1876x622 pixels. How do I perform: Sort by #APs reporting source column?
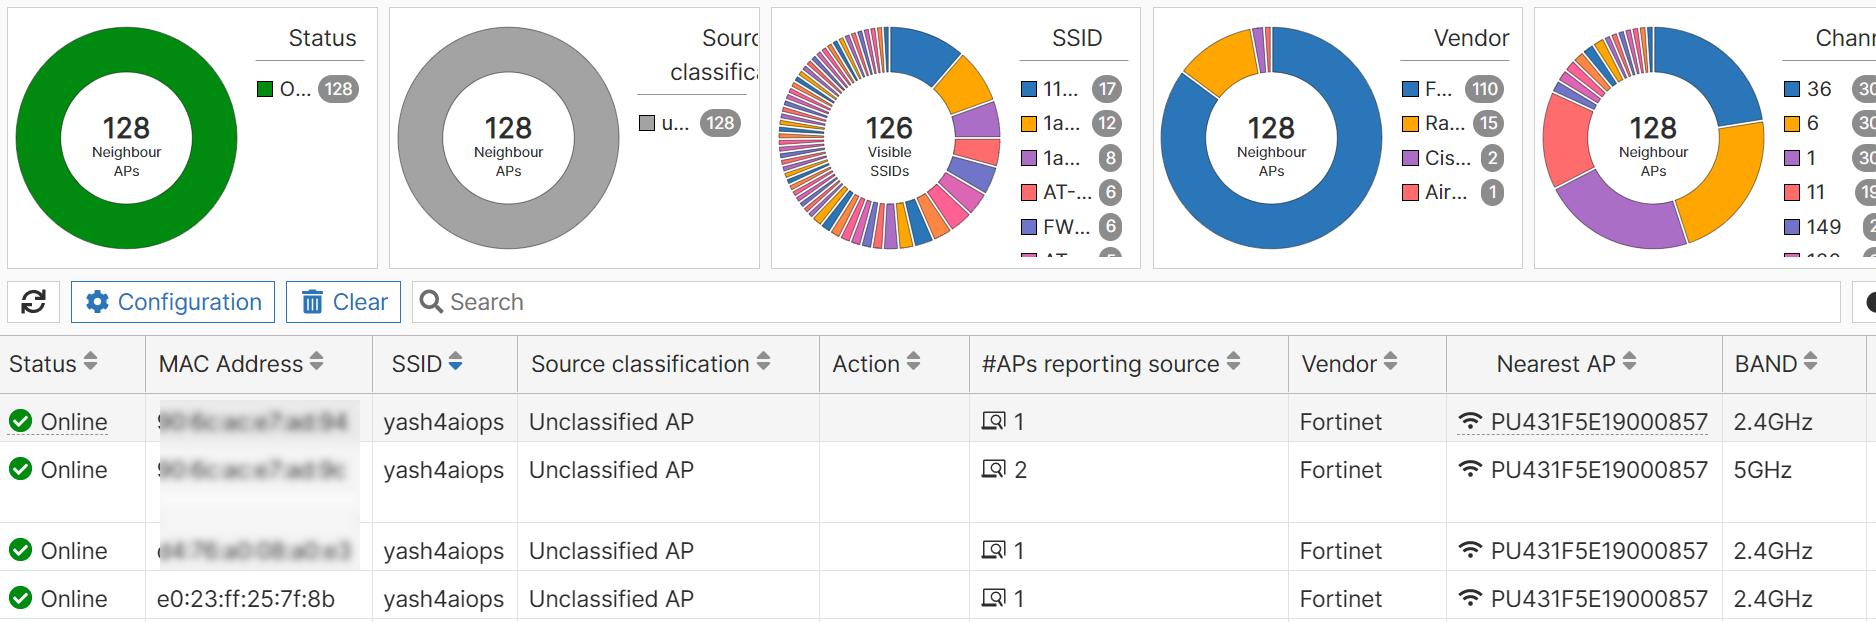(x=1234, y=362)
